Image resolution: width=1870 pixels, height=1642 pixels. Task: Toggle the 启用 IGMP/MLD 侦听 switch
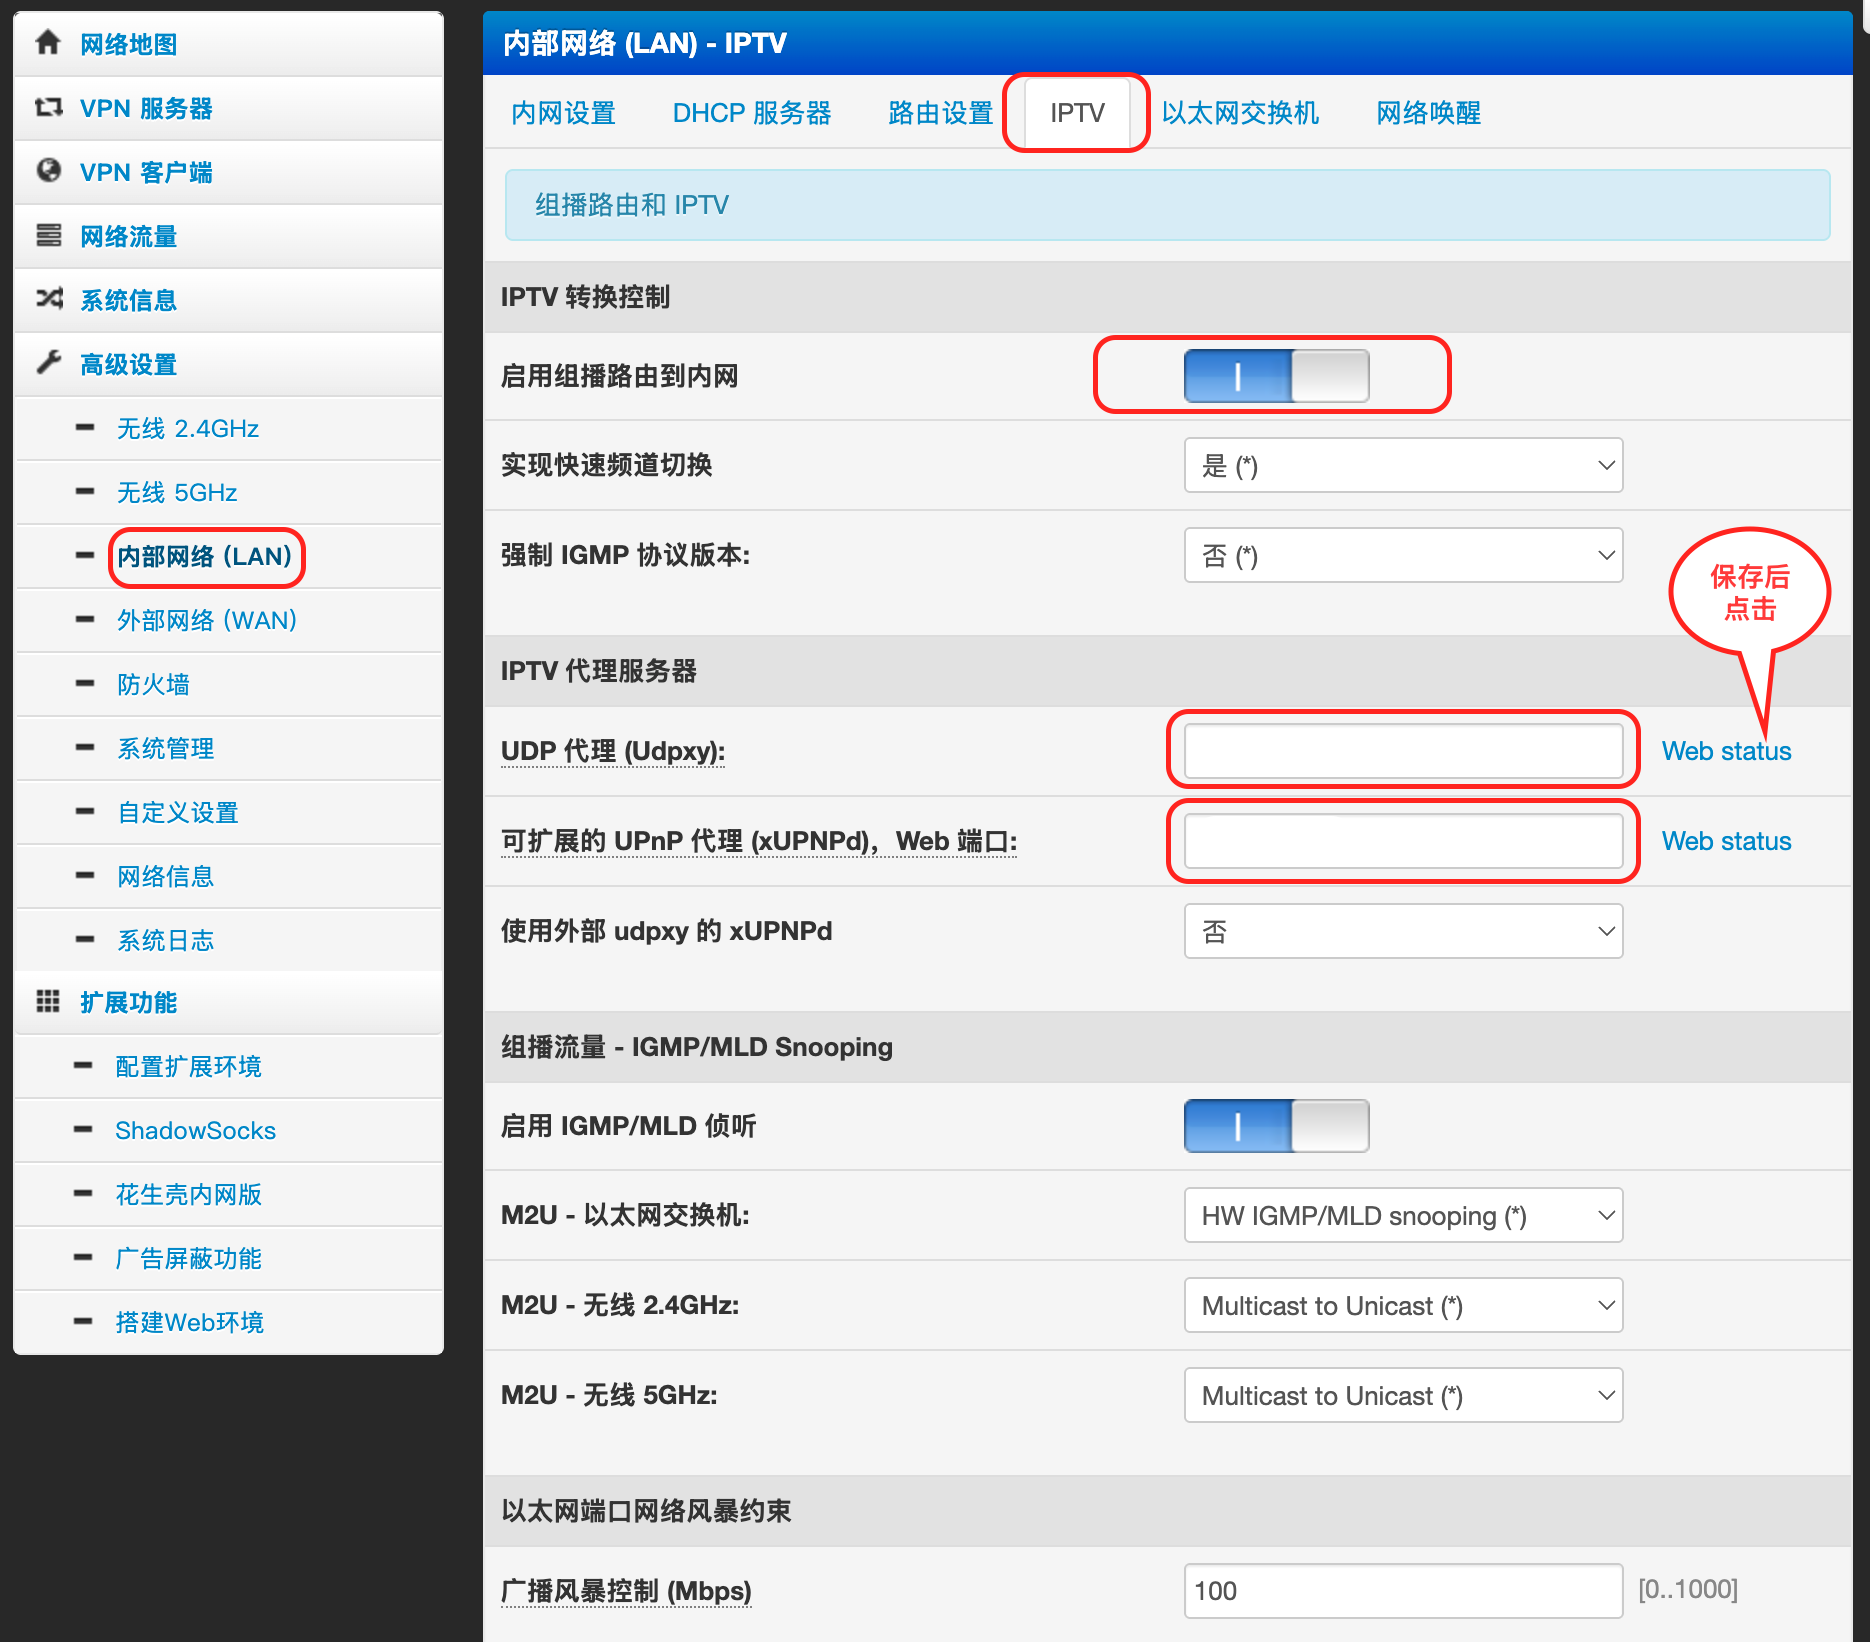1276,1126
